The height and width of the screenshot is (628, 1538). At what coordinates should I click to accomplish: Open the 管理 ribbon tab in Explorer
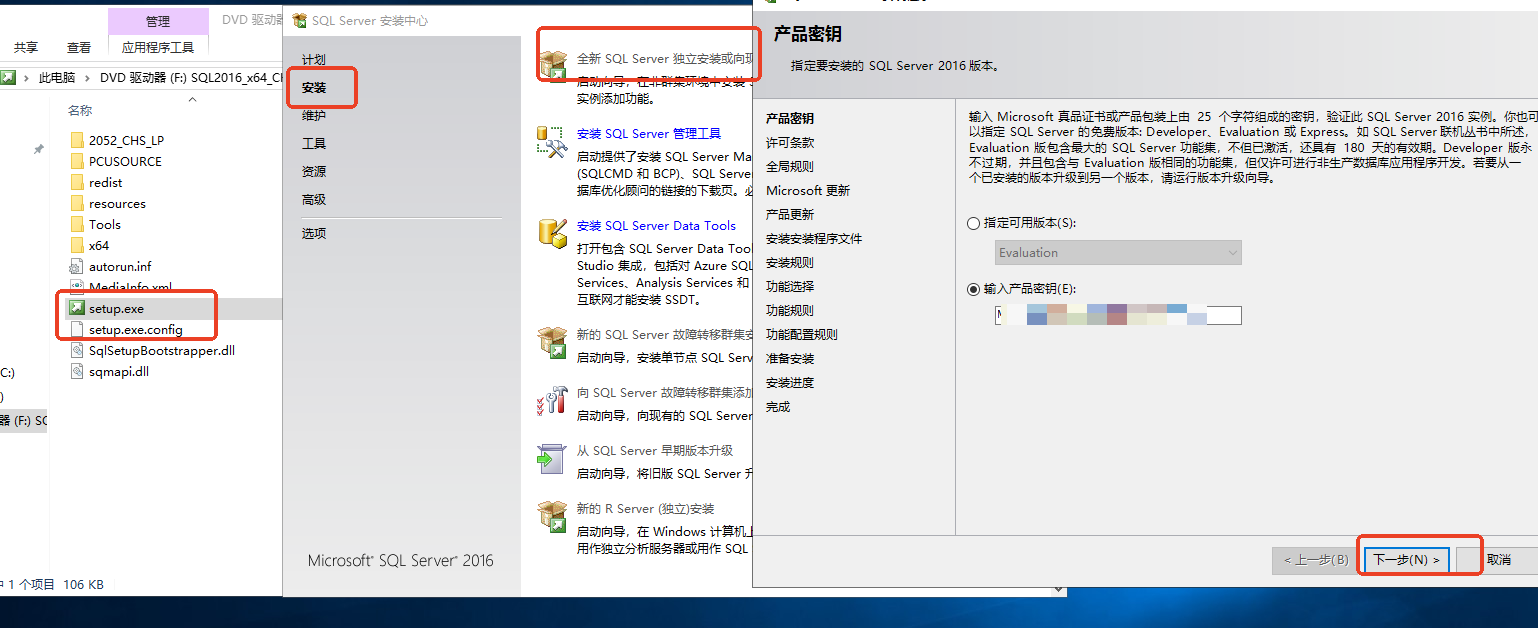coord(158,21)
